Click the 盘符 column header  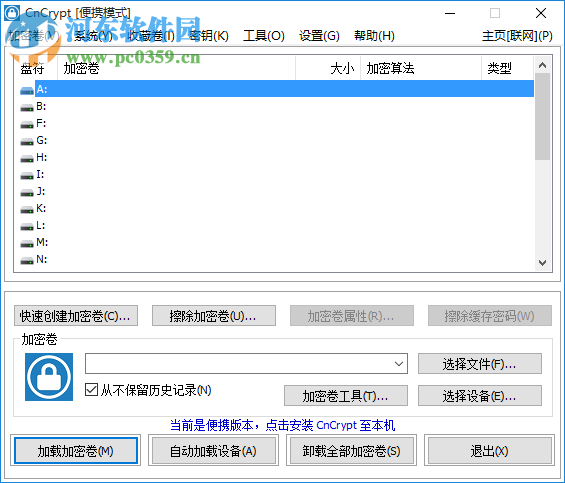click(x=35, y=68)
